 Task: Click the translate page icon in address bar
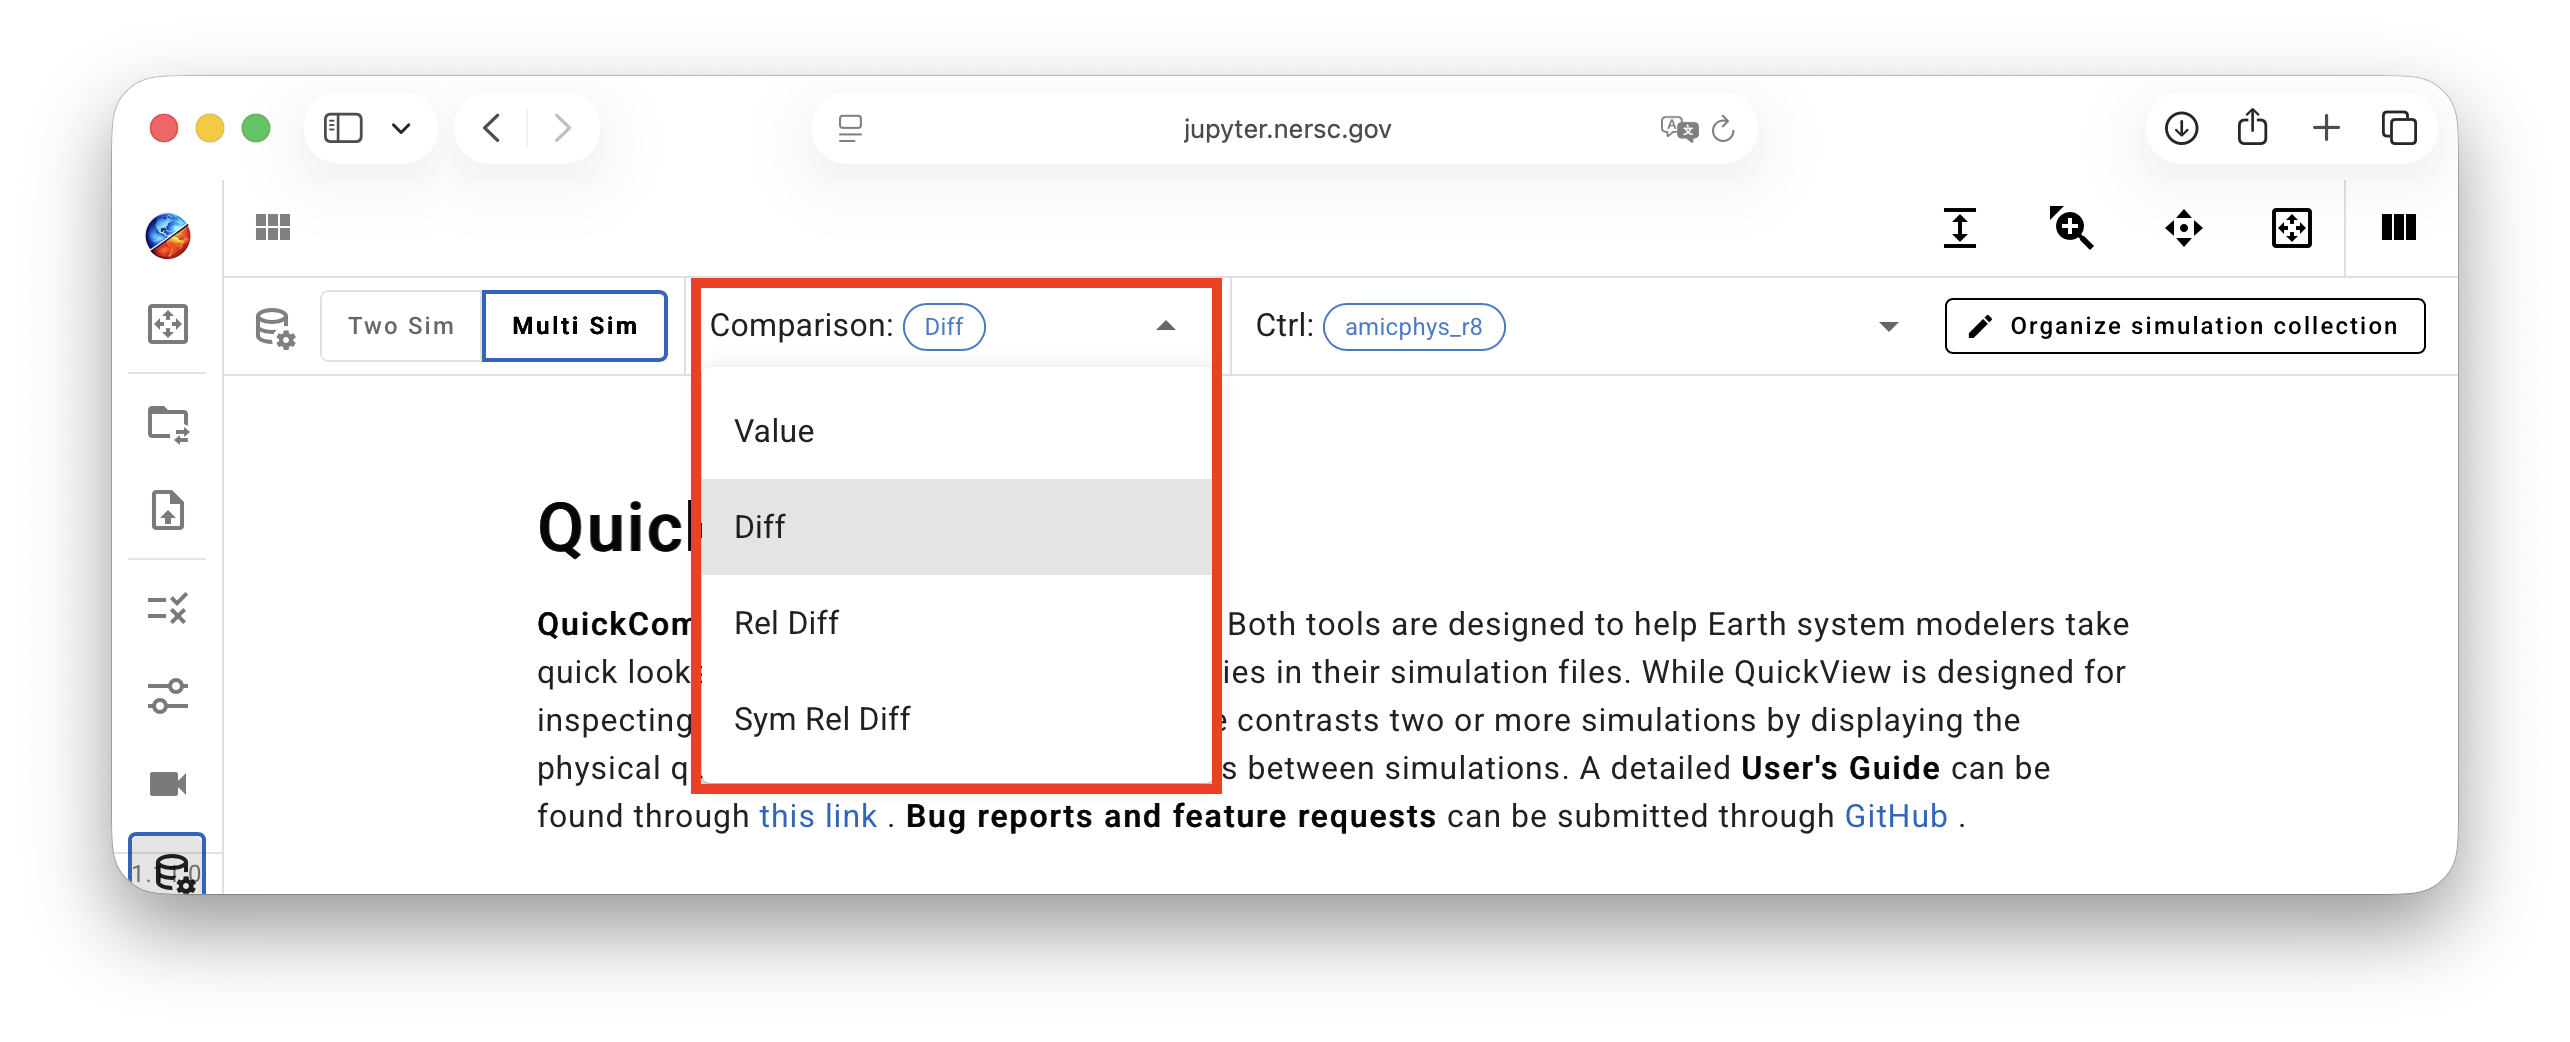tap(1679, 129)
